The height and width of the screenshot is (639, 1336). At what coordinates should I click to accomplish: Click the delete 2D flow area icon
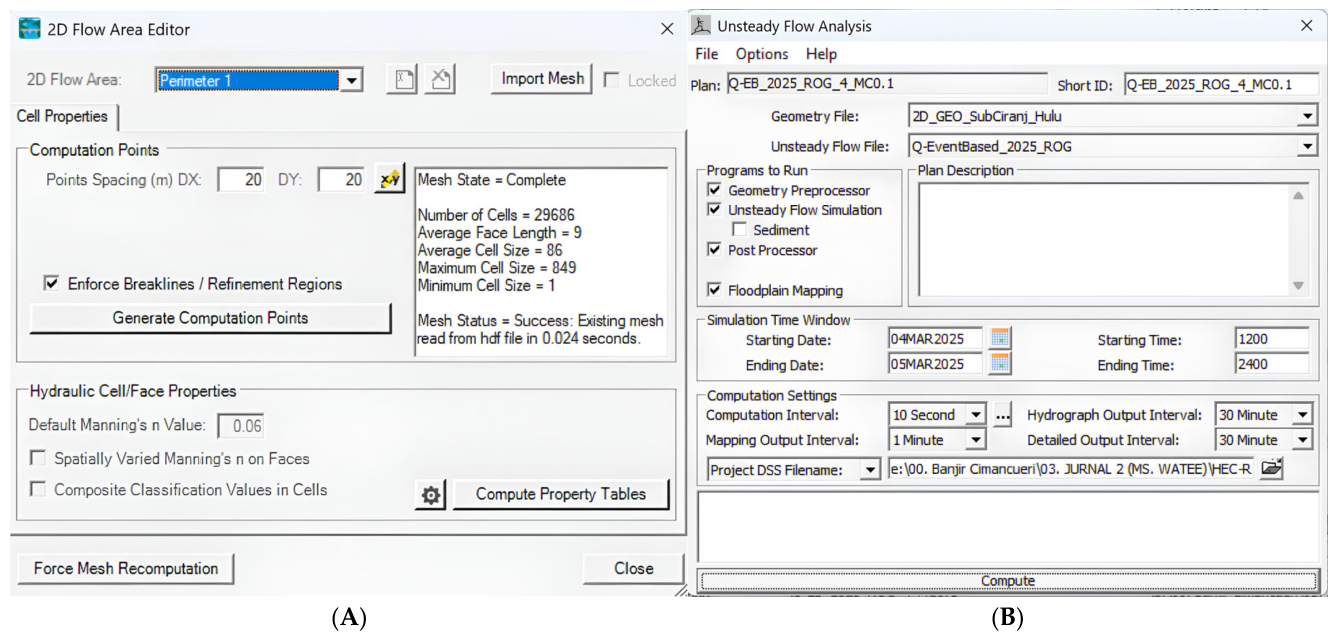coord(441,80)
